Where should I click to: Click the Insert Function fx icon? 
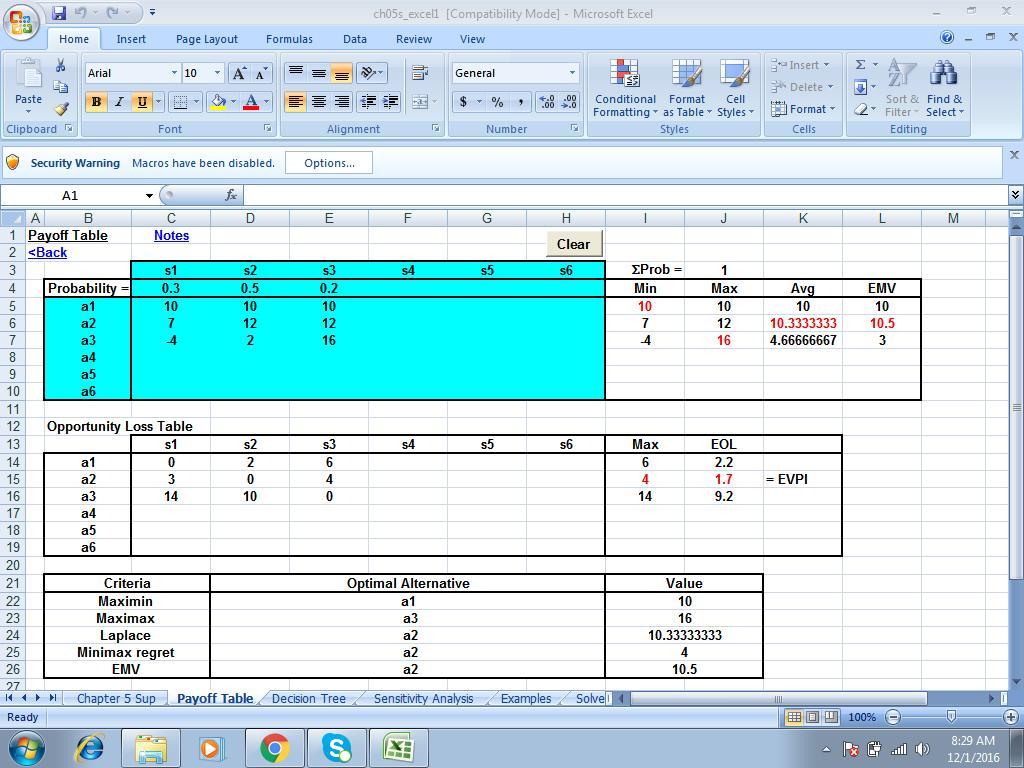pyautogui.click(x=231, y=195)
